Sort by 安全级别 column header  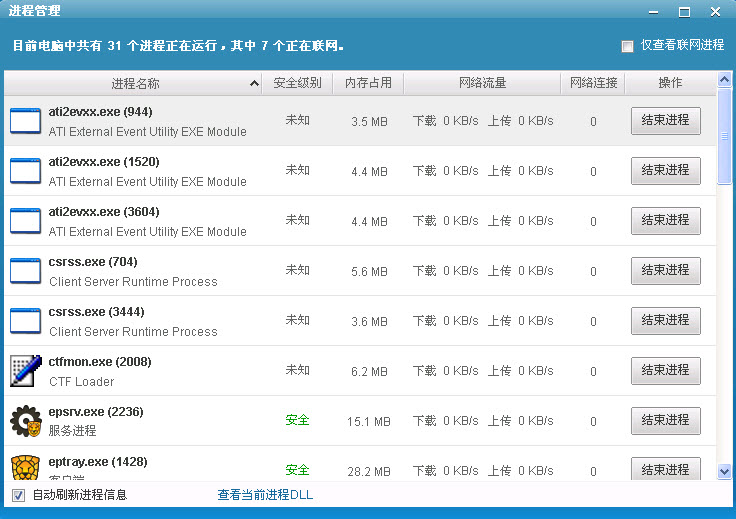[x=297, y=83]
